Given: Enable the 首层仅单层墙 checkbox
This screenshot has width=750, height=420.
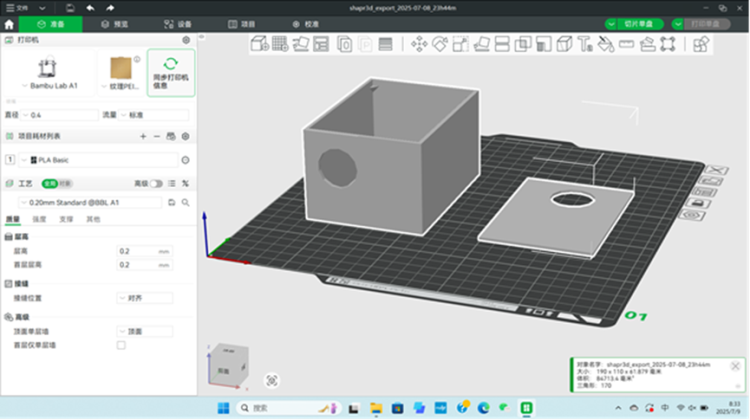Looking at the screenshot, I should pyautogui.click(x=121, y=345).
